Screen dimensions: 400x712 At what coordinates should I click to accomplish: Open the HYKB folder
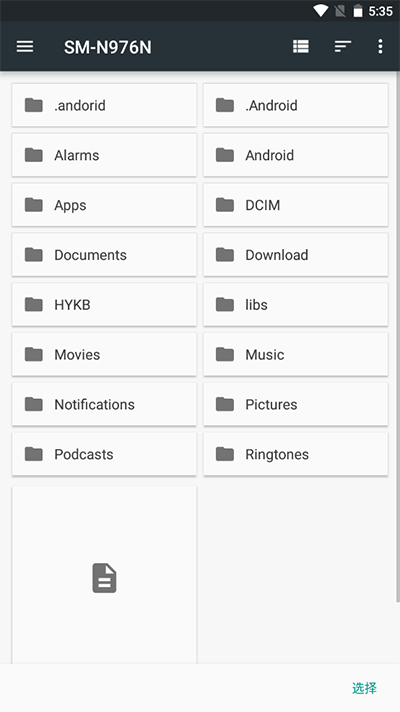pyautogui.click(x=104, y=304)
